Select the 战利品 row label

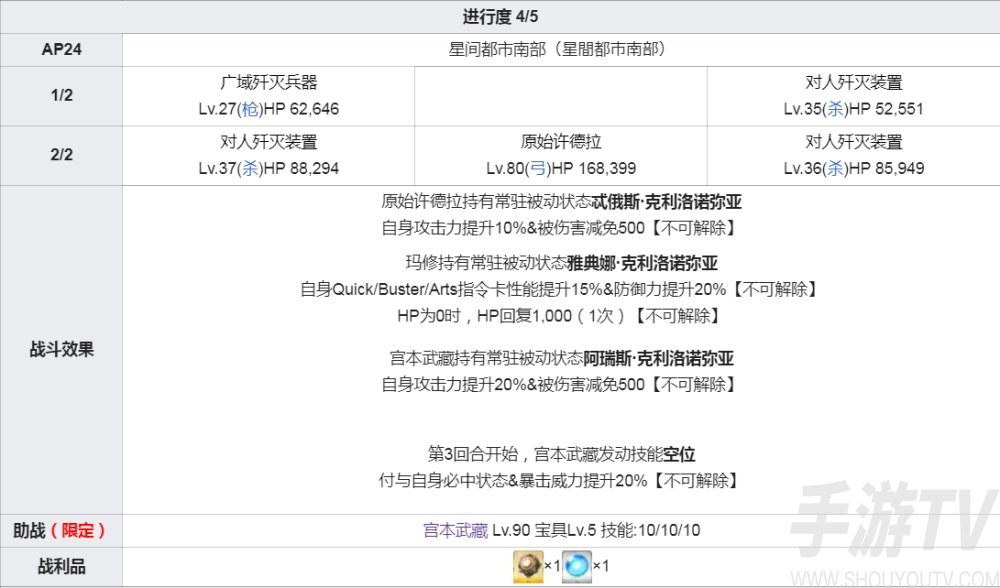point(61,566)
